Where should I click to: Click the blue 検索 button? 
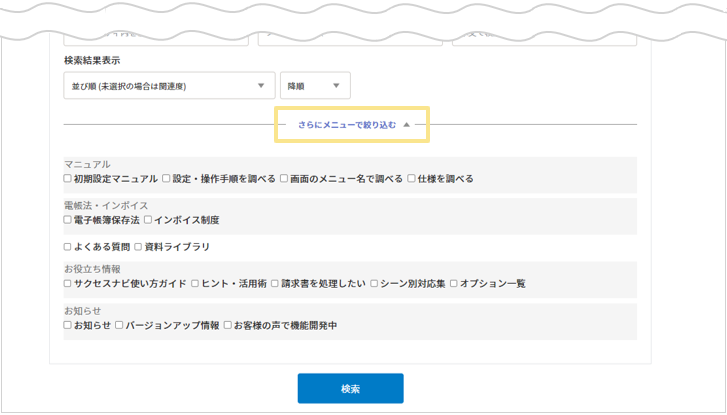350,388
